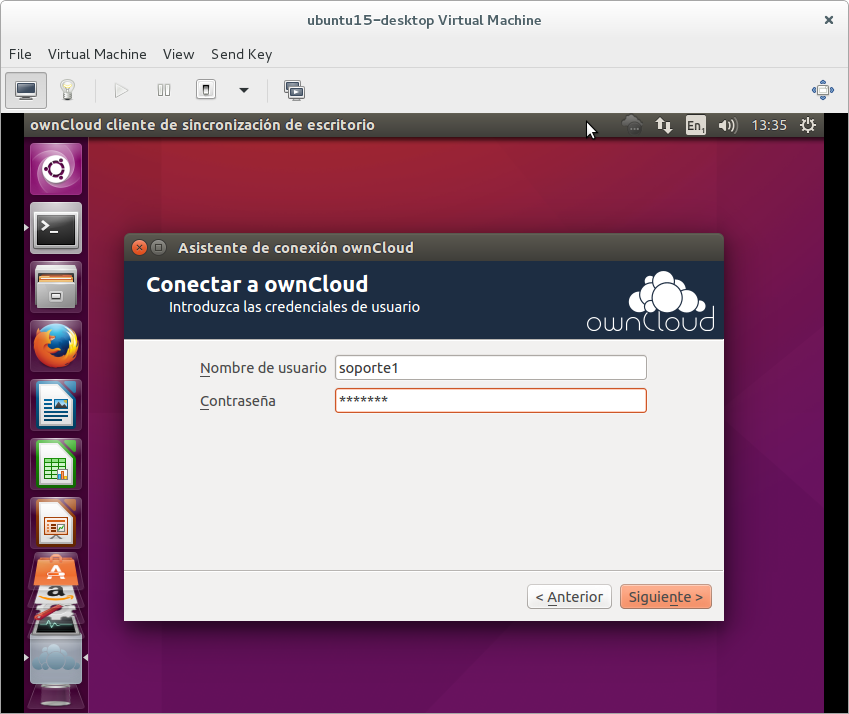Click the clock showing 13:35
Image resolution: width=849 pixels, height=714 pixels.
[x=769, y=125]
